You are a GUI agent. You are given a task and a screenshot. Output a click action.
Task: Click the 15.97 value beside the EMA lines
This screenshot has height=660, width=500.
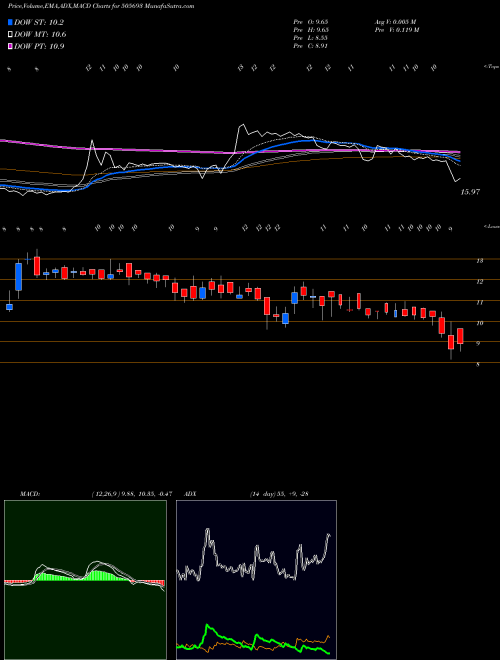click(470, 192)
